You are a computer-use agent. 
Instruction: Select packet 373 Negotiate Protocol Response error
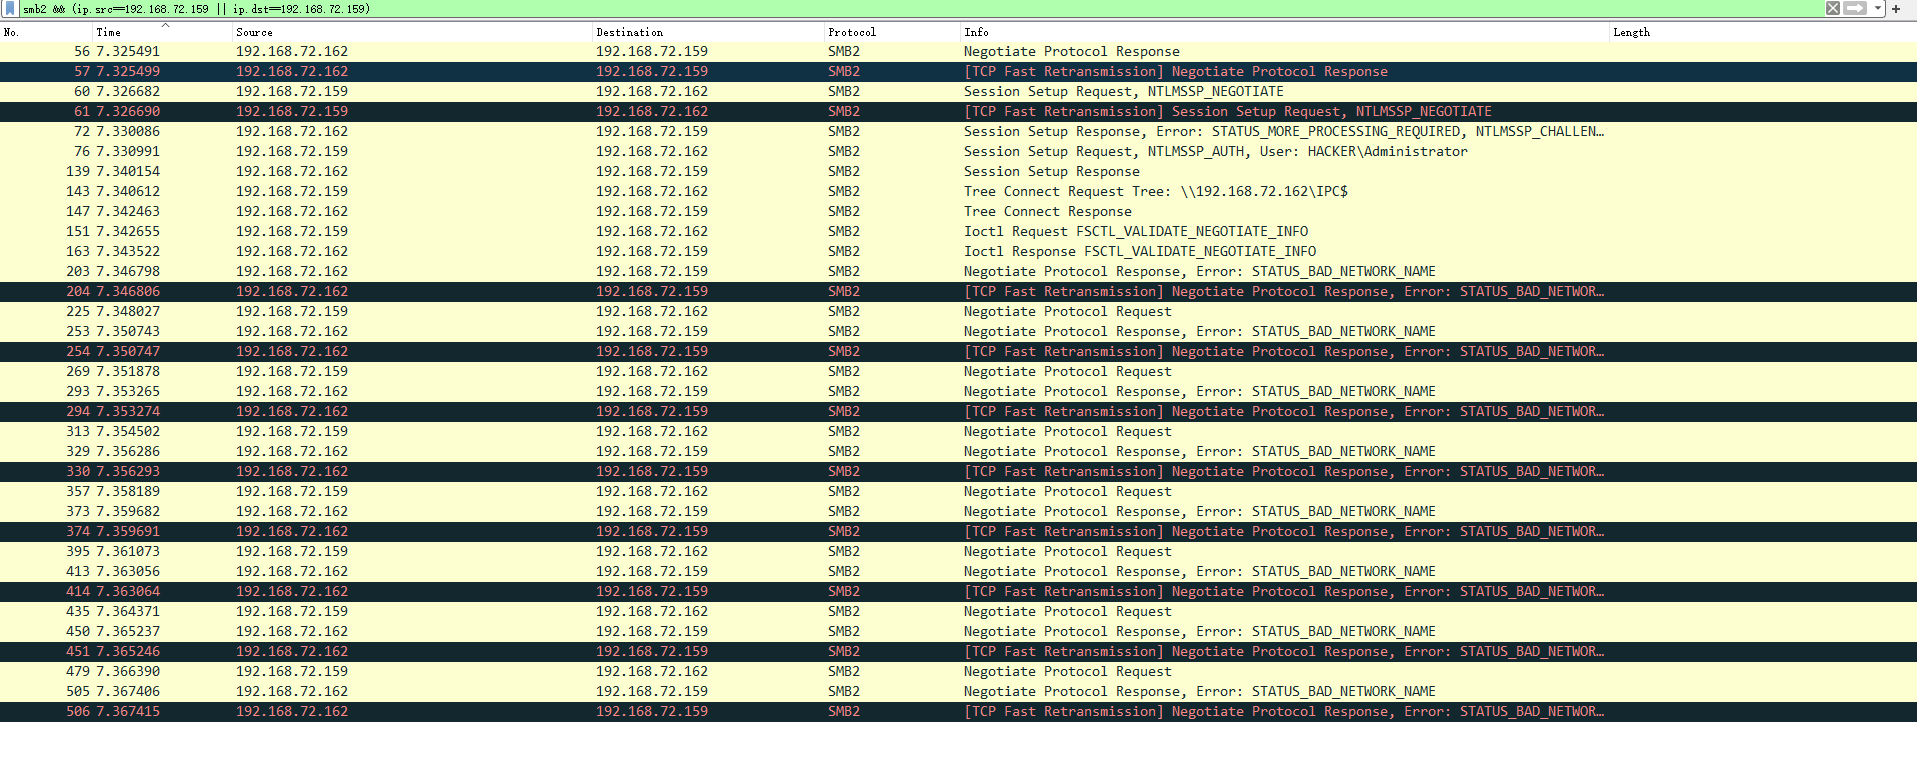(x=958, y=512)
